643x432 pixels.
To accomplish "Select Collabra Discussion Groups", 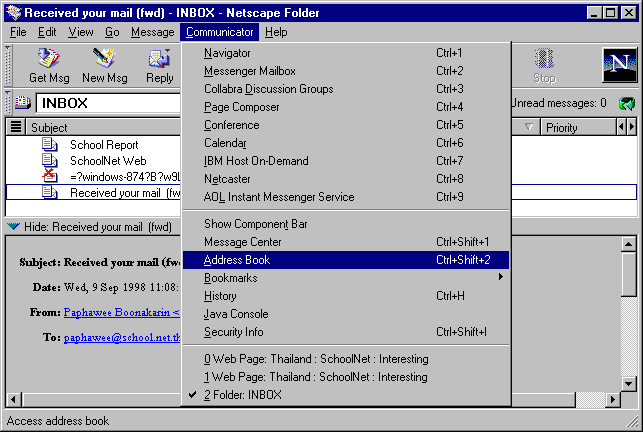I will (346, 89).
